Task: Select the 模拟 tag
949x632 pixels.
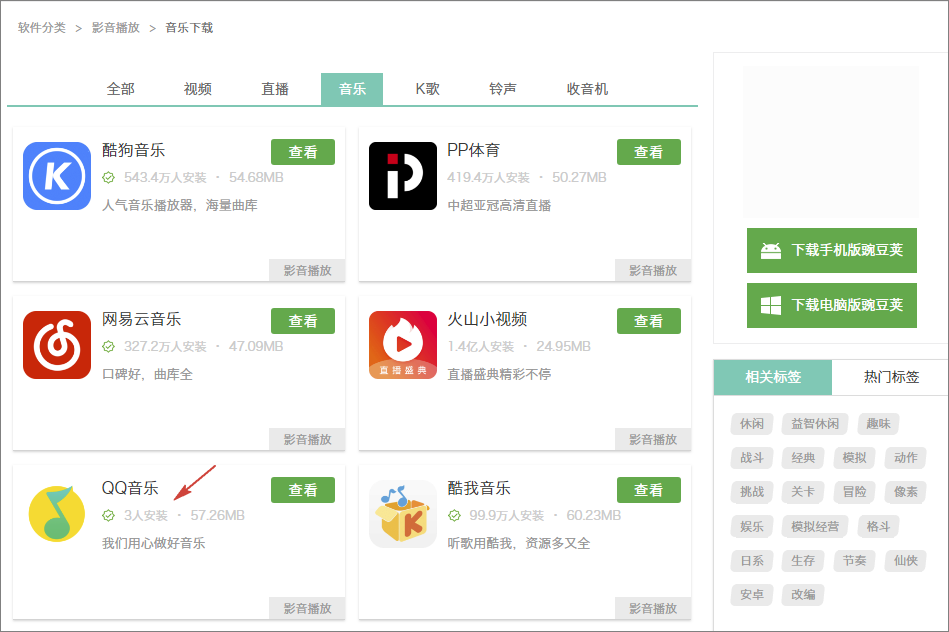Action: tap(854, 458)
